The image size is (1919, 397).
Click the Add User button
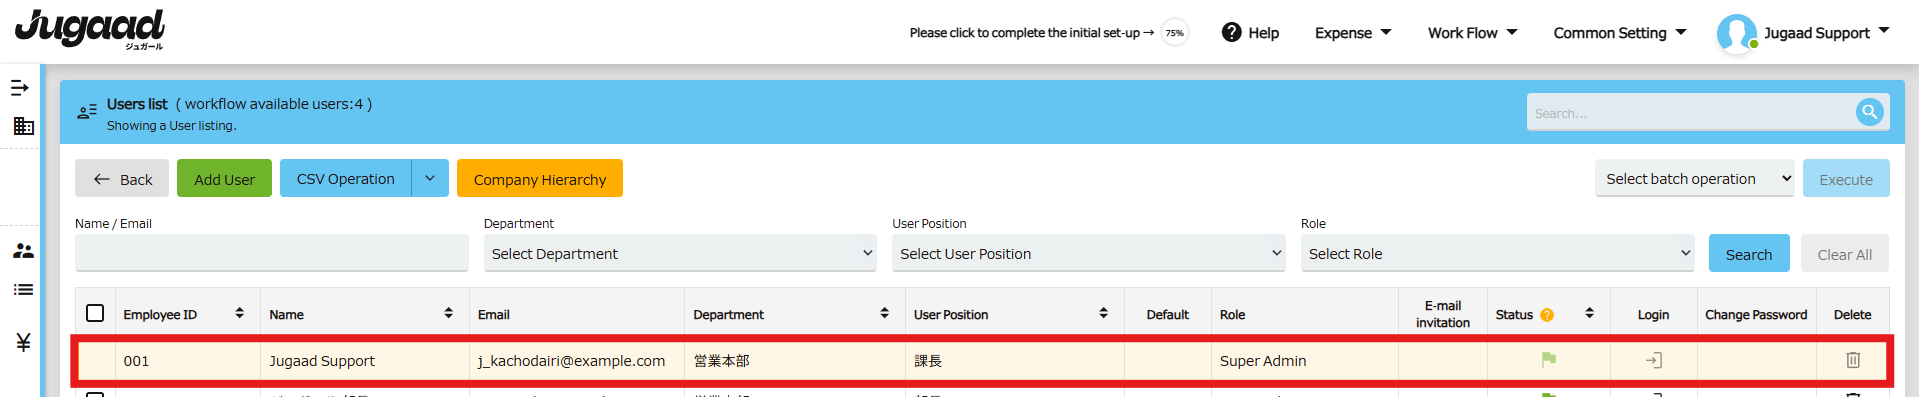coord(224,179)
